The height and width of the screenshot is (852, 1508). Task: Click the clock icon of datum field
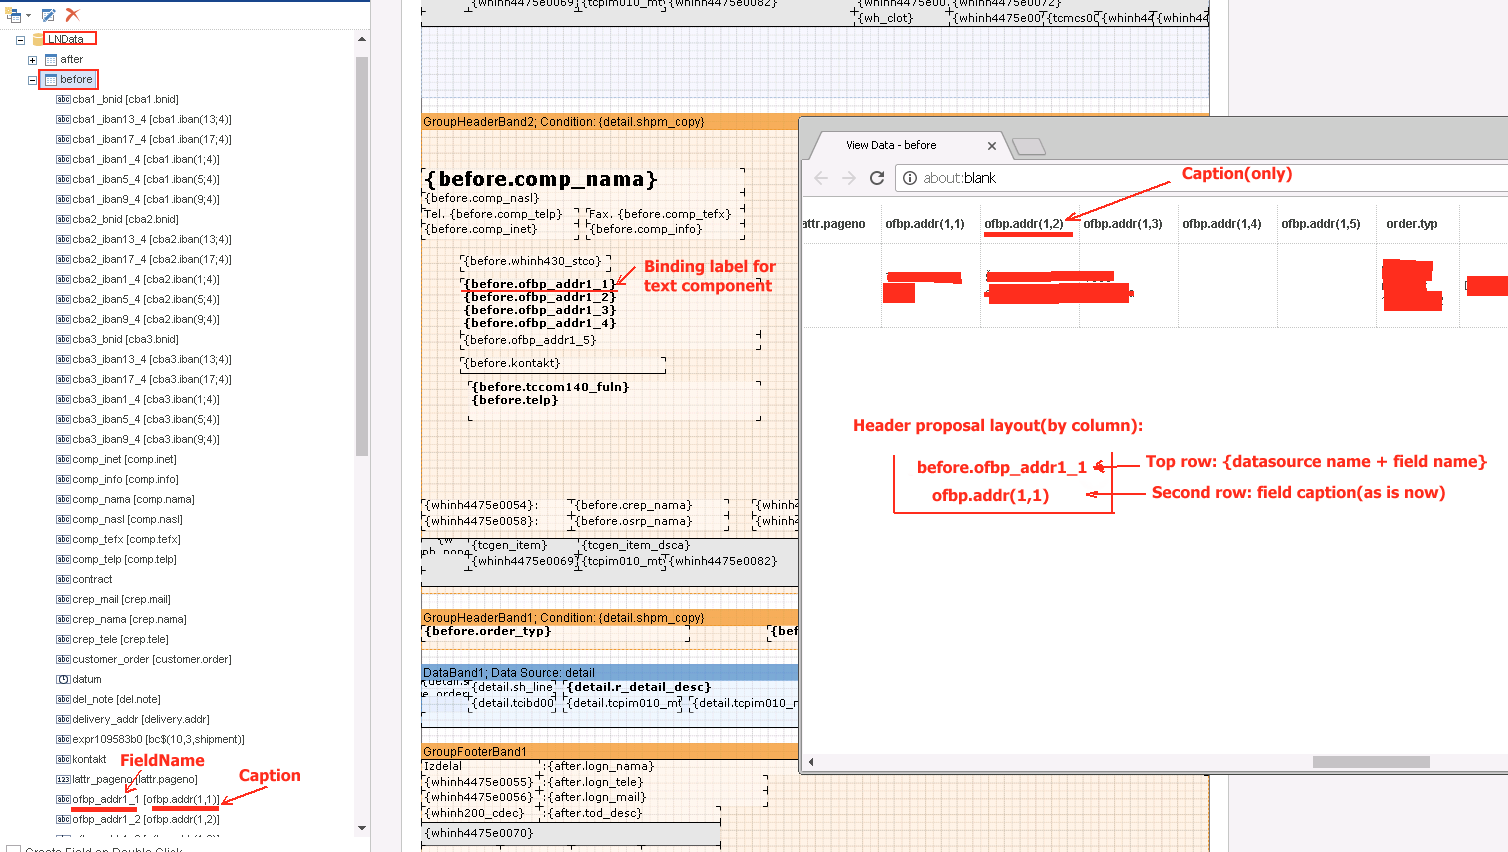63,679
